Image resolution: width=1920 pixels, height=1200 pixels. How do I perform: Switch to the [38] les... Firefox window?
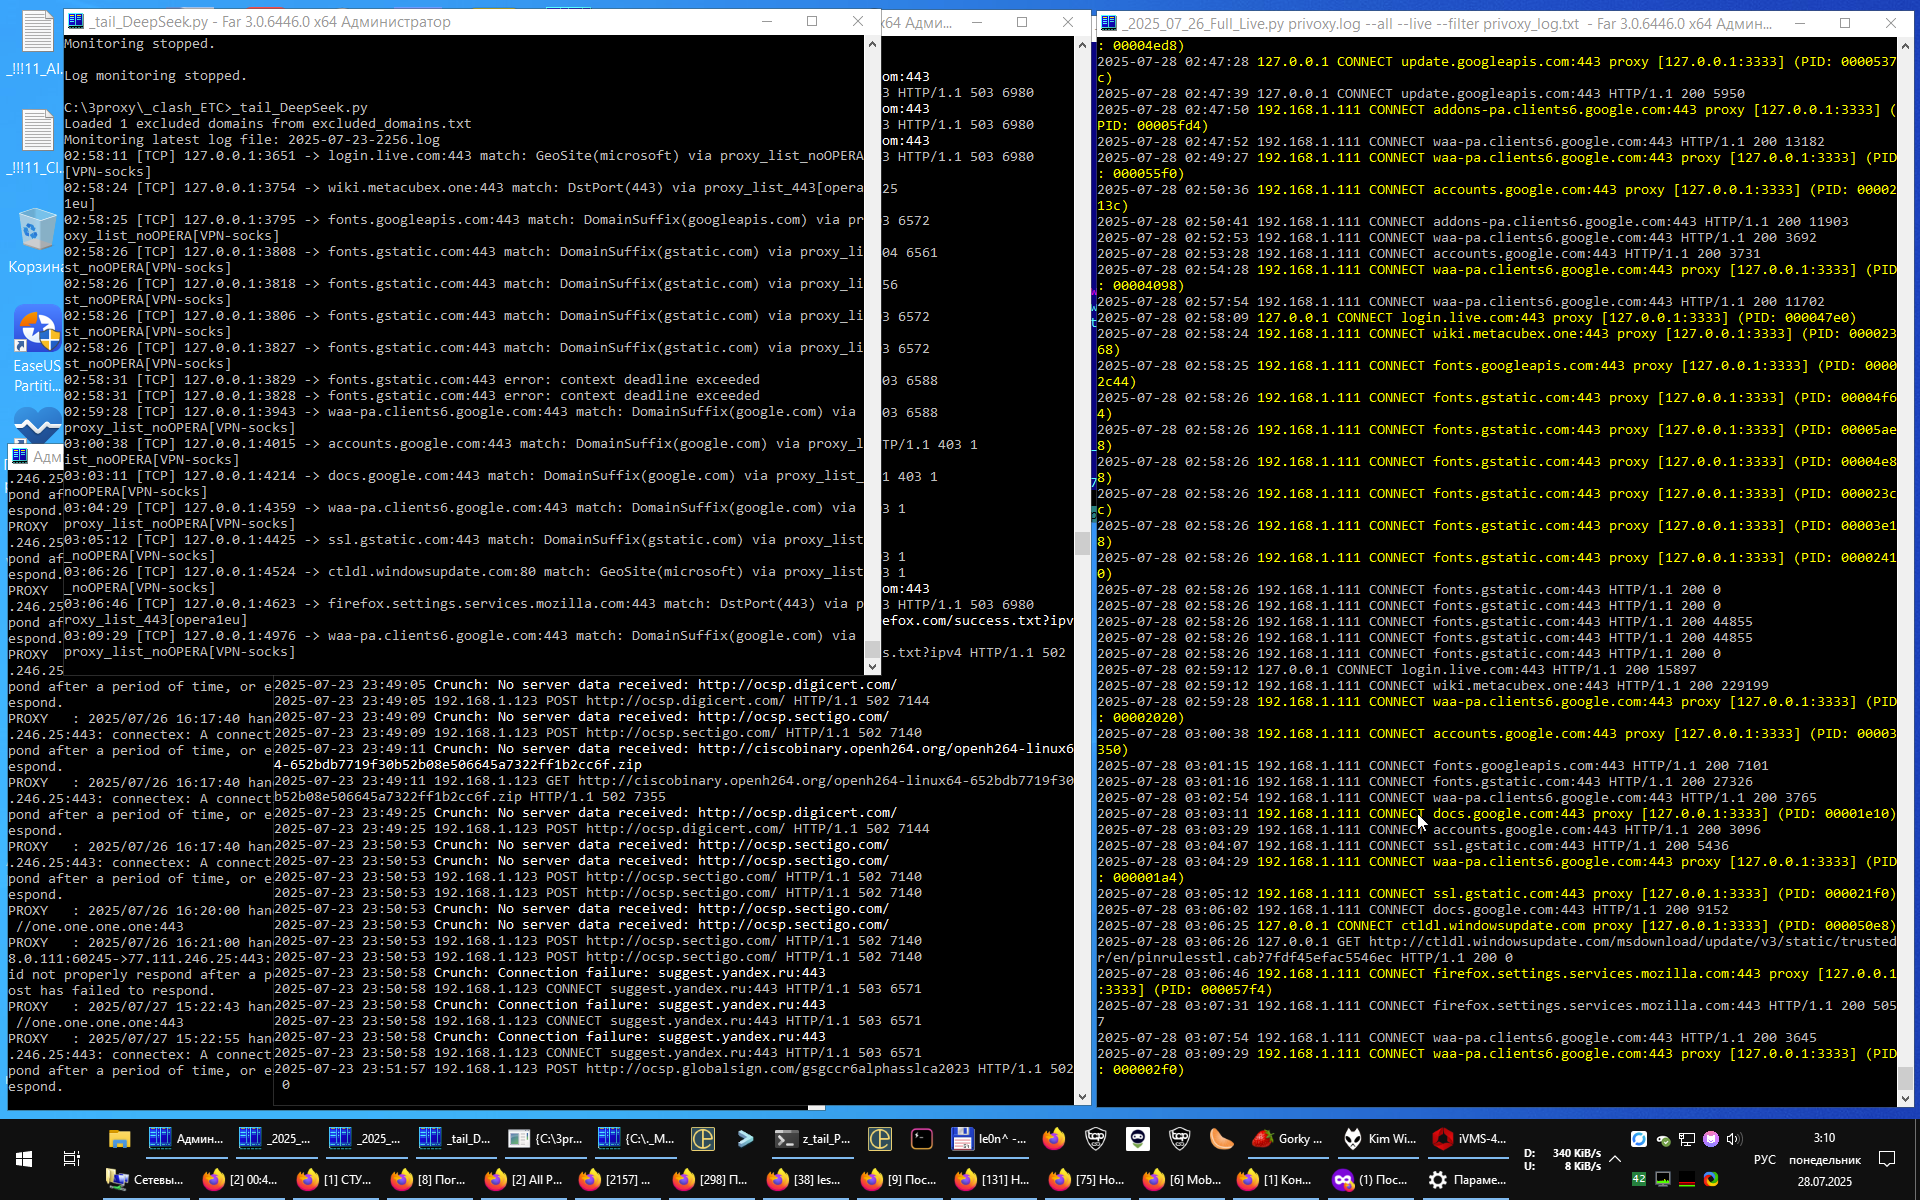[x=804, y=1180]
